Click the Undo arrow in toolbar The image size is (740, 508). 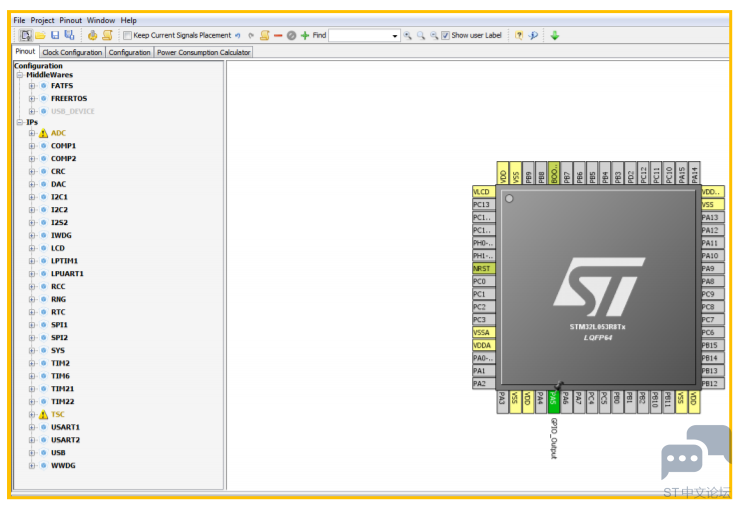click(x=238, y=35)
